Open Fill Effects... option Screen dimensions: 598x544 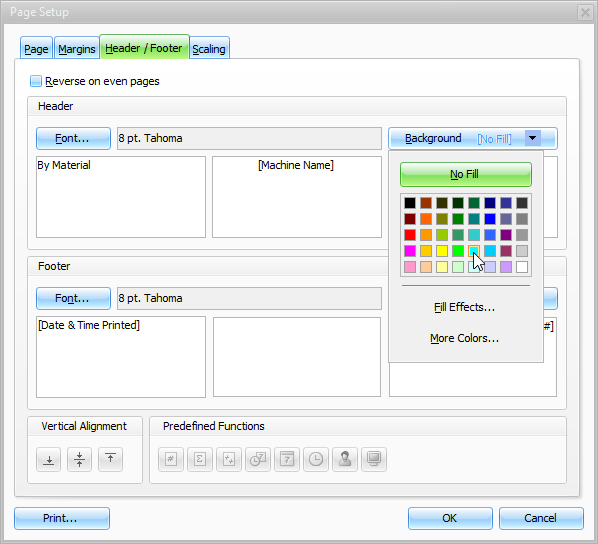click(x=465, y=307)
